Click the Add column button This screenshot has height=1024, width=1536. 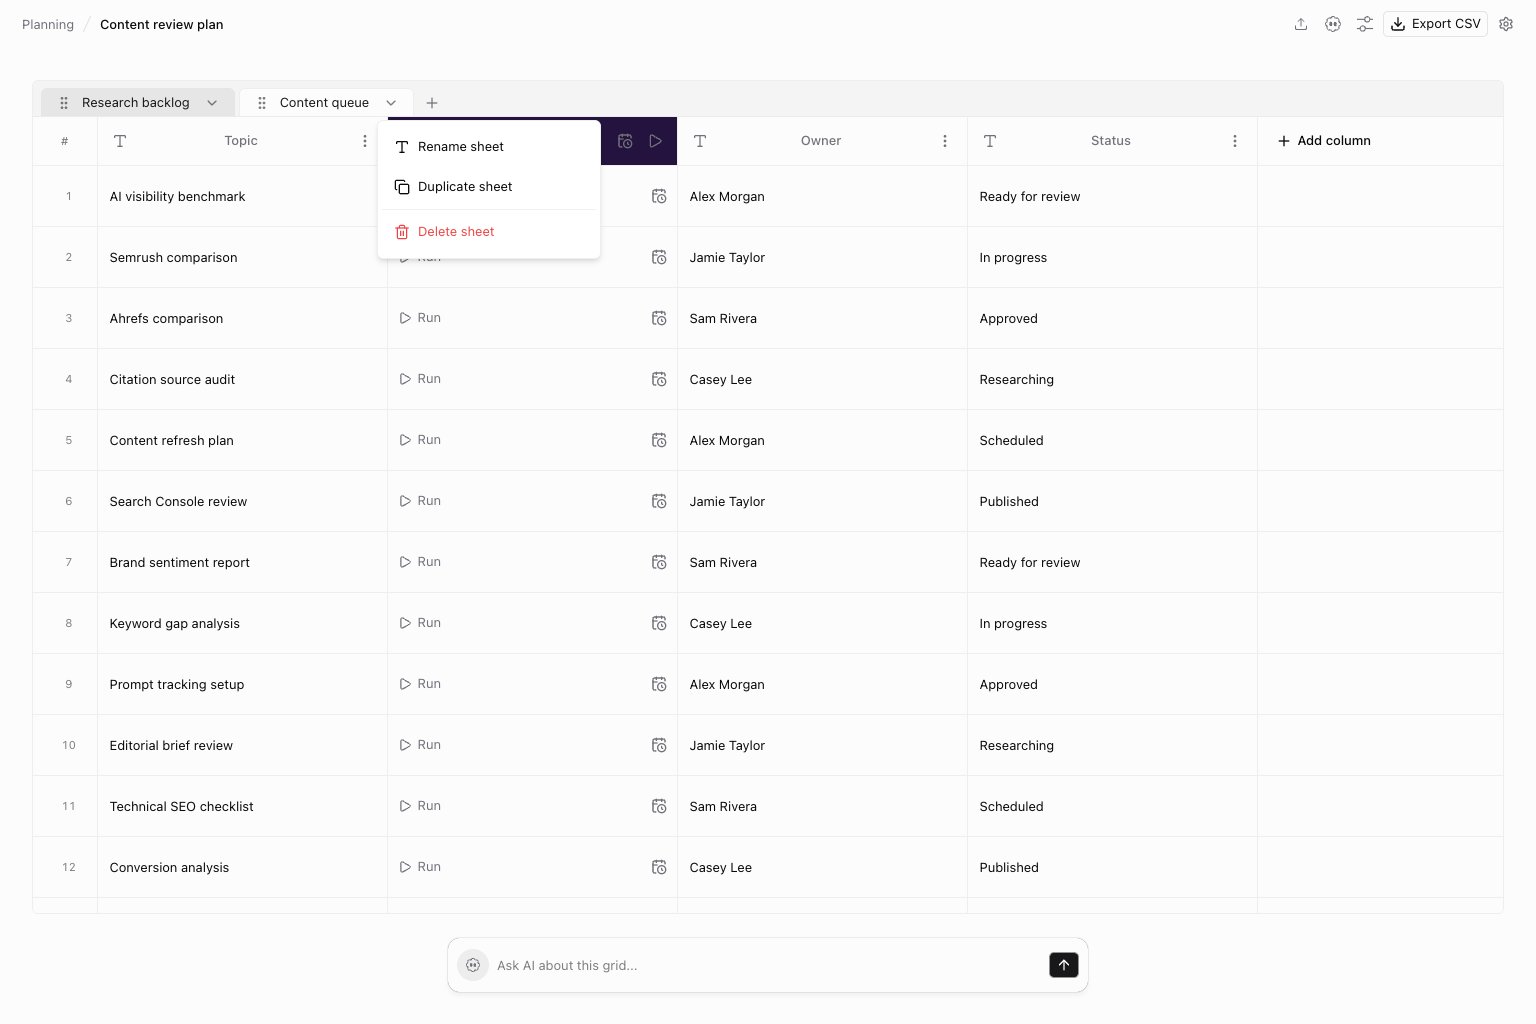click(1324, 141)
